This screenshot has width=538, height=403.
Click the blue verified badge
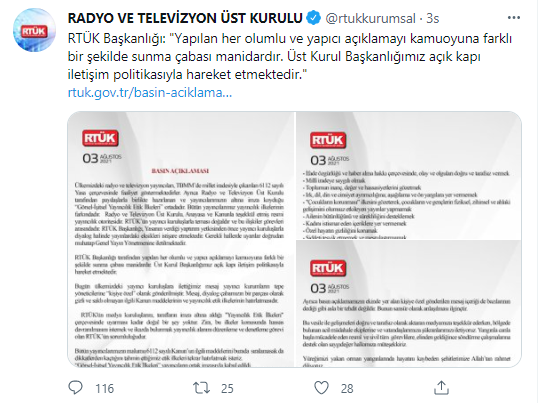coord(314,18)
